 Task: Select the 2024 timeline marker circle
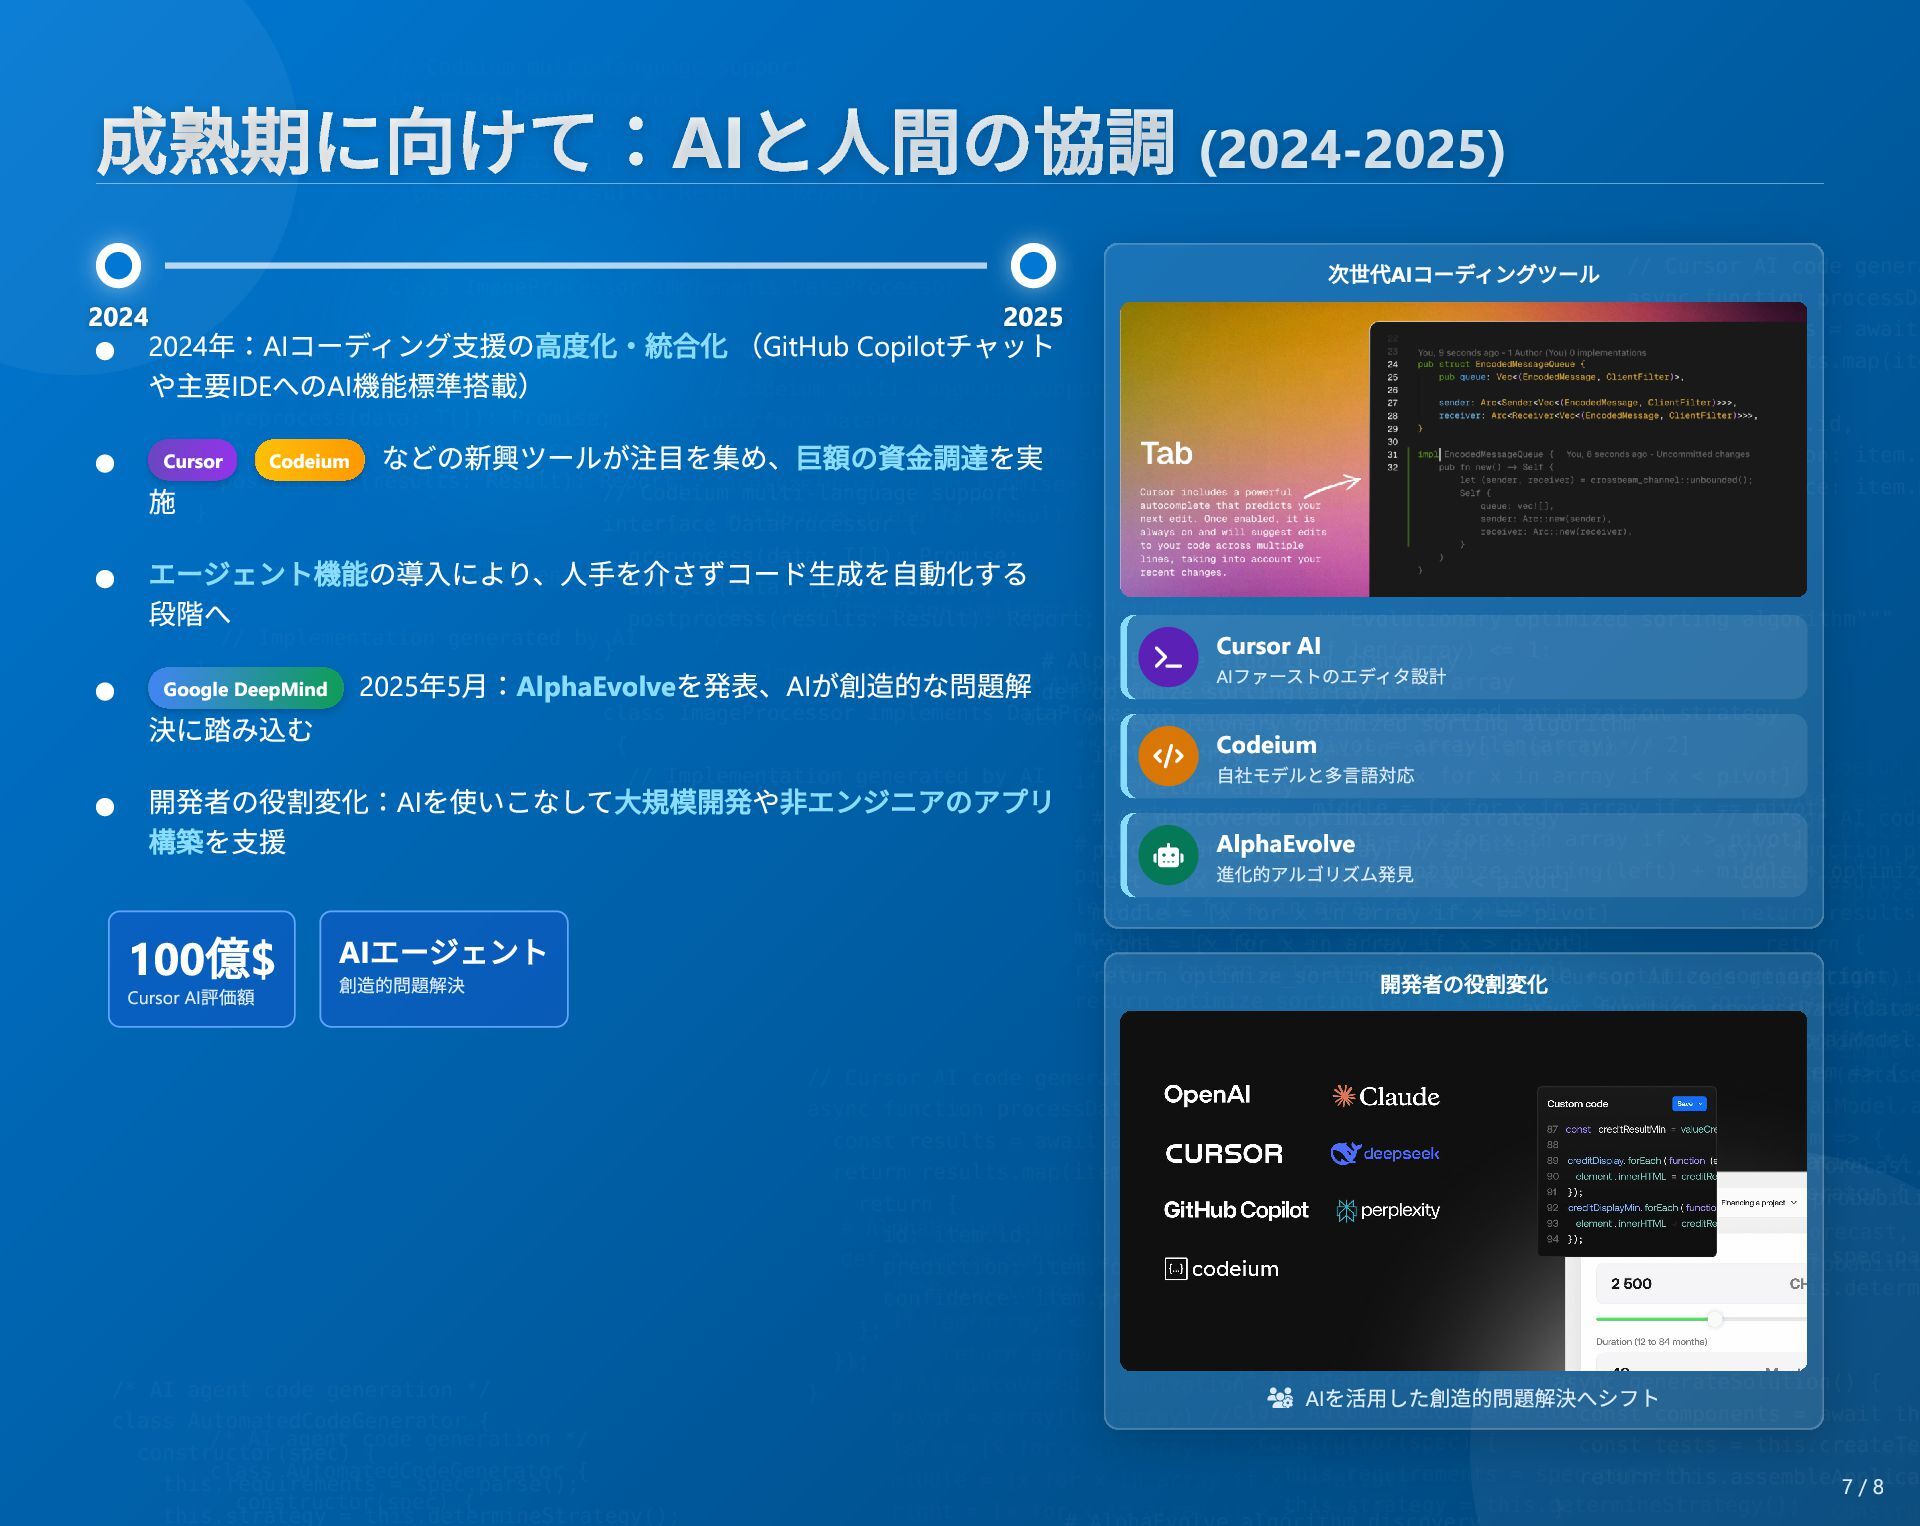(118, 265)
